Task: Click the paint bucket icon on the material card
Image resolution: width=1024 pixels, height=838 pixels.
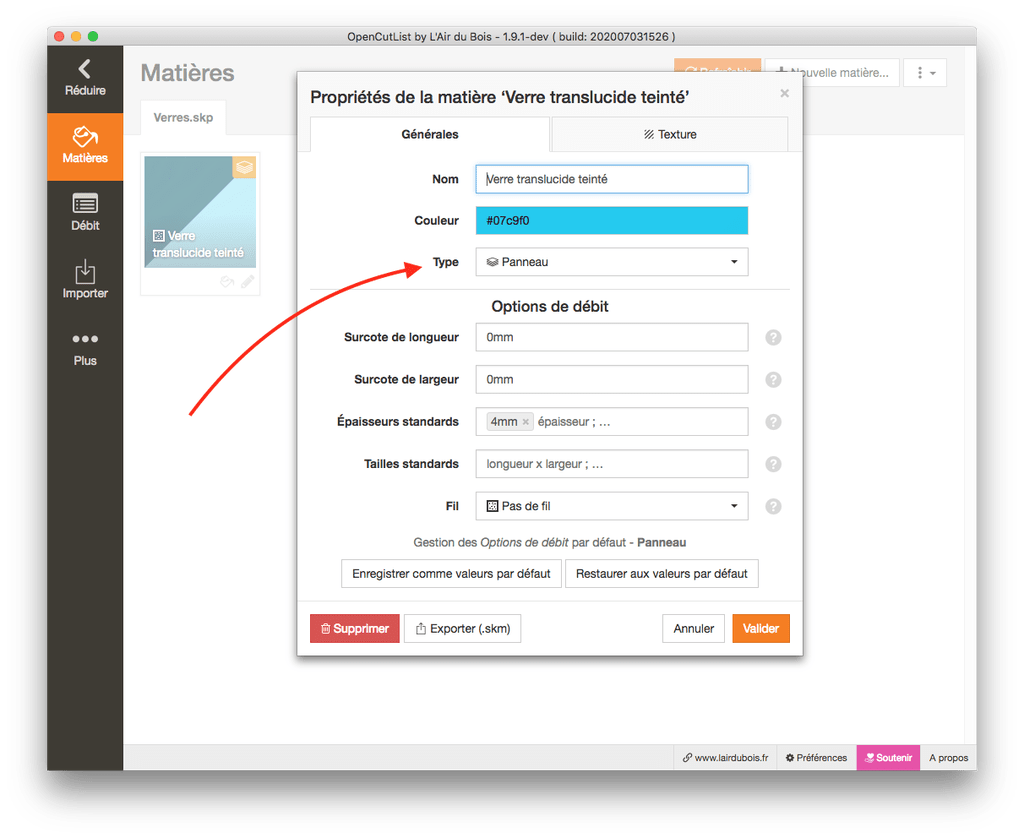Action: 227,282
